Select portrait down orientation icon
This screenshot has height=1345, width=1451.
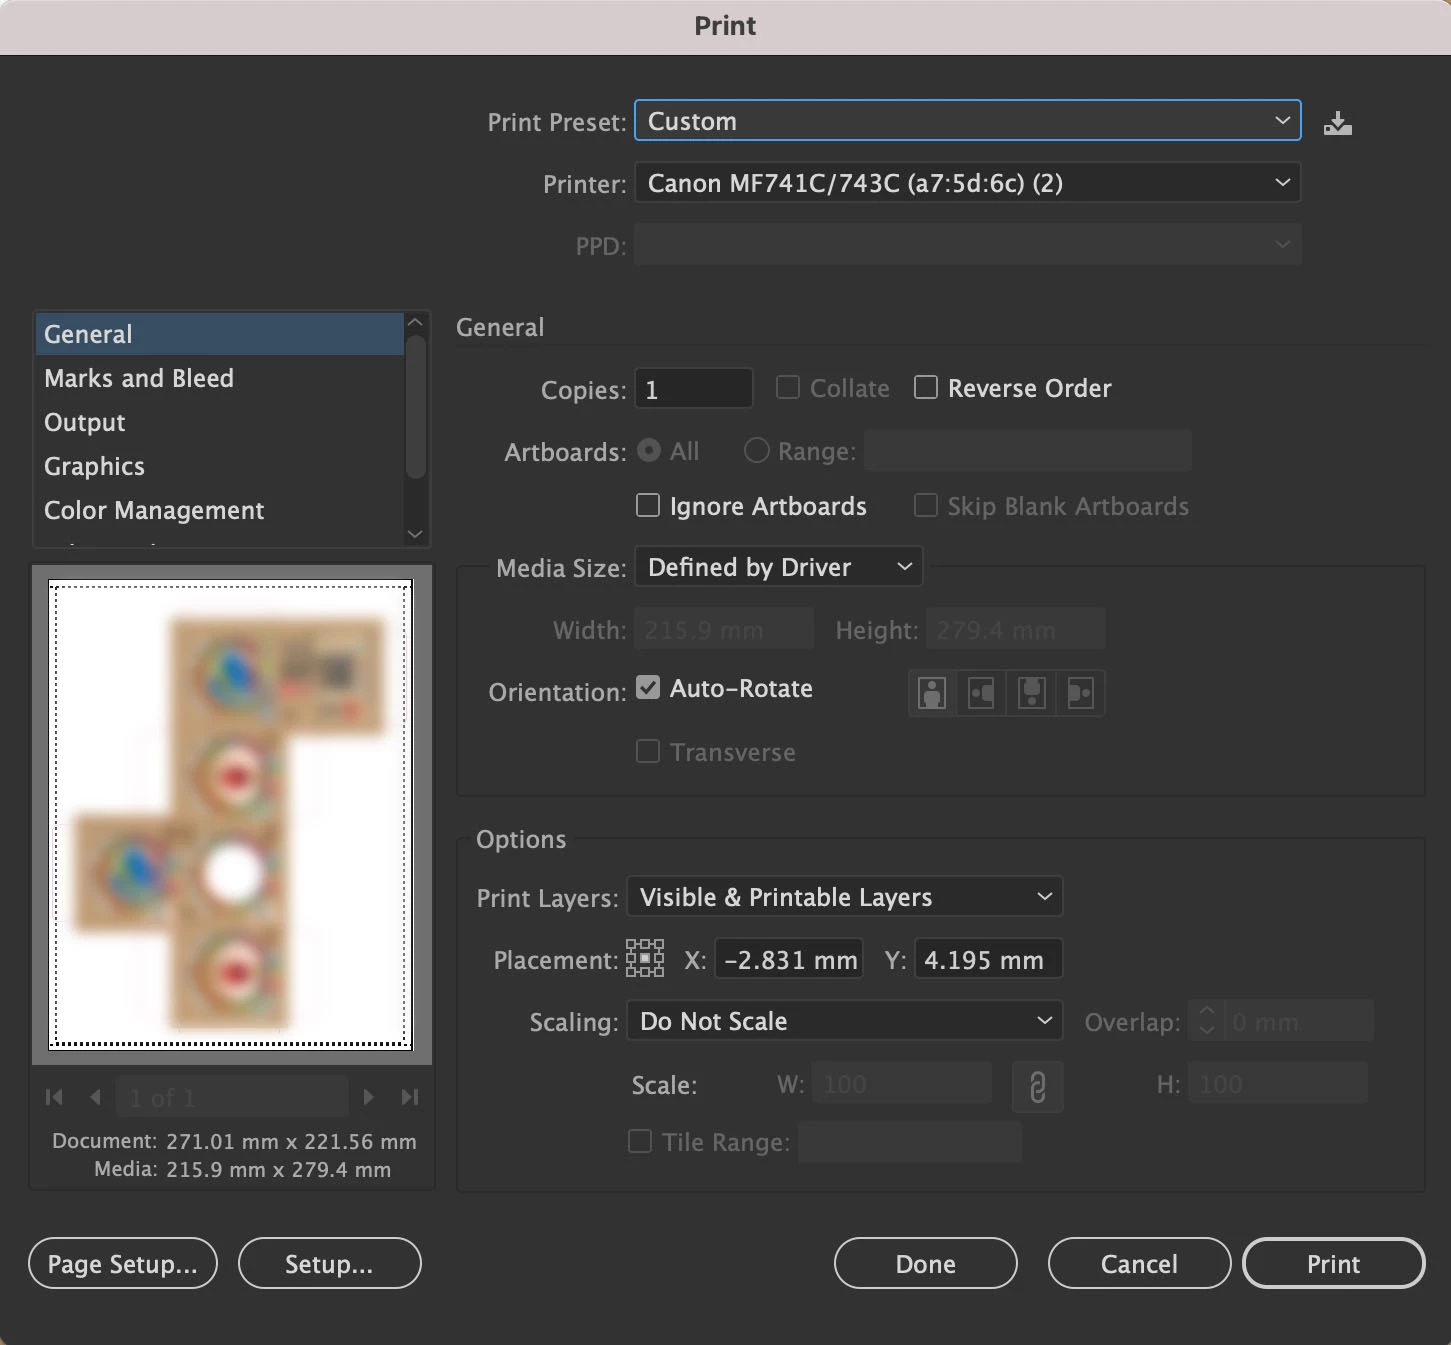[1031, 693]
